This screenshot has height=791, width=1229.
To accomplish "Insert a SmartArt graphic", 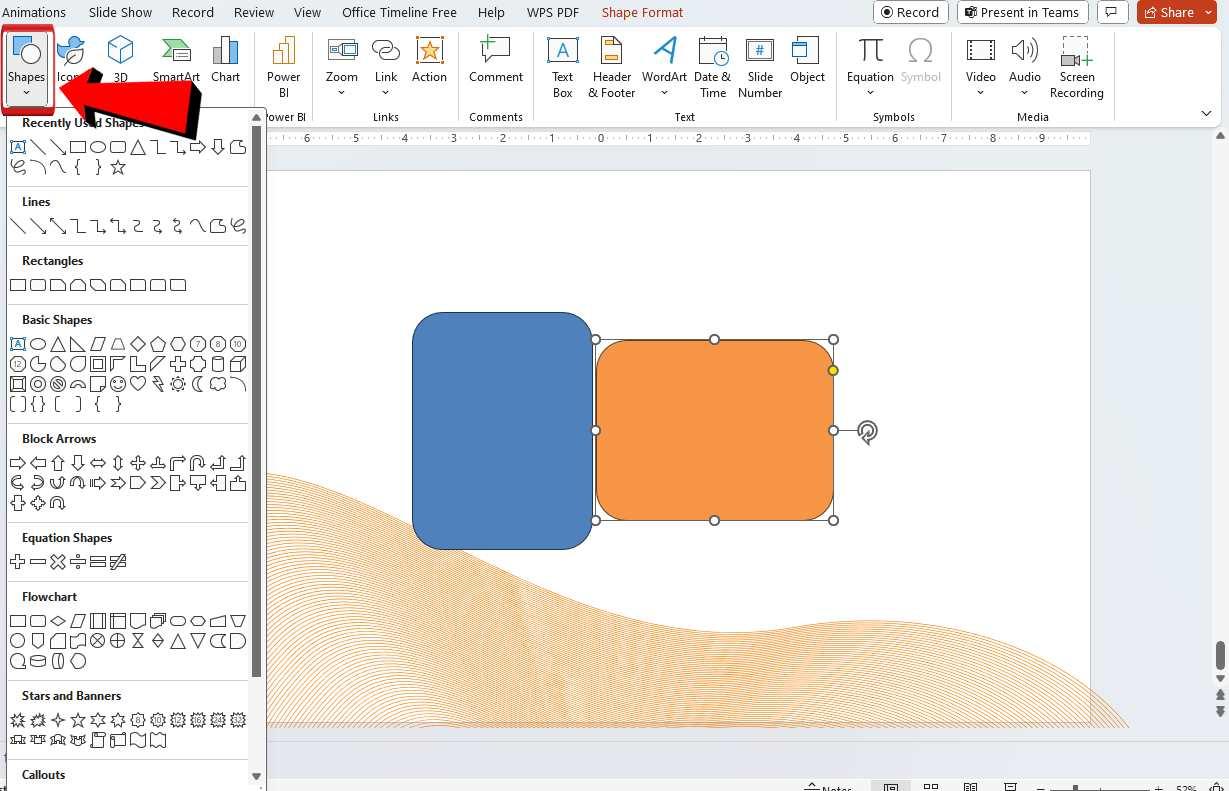I will point(176,62).
